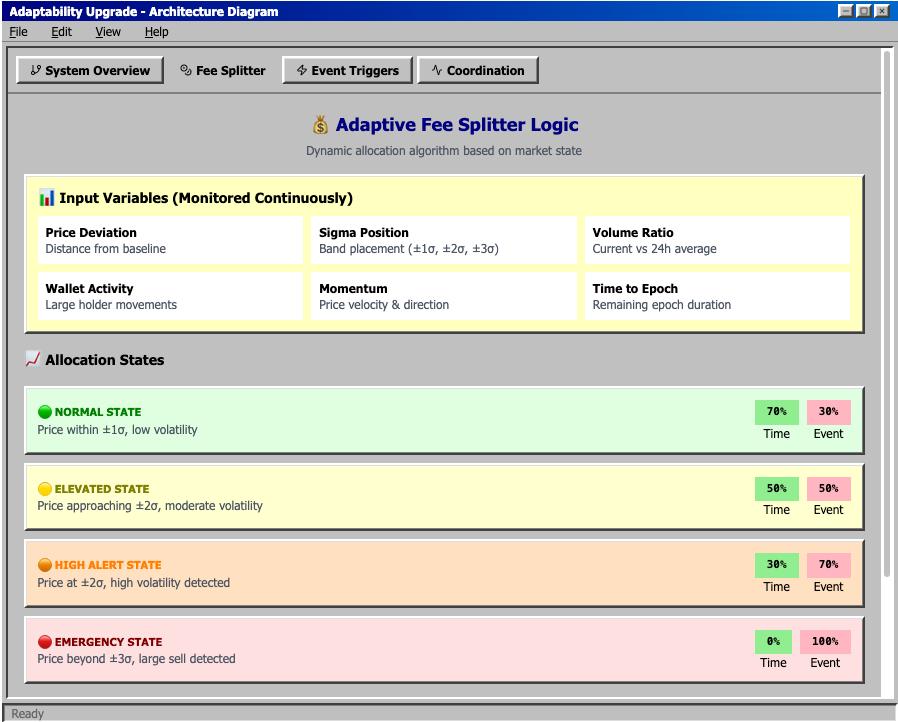Open the Edit menu
This screenshot has height=722, width=898.
61,32
